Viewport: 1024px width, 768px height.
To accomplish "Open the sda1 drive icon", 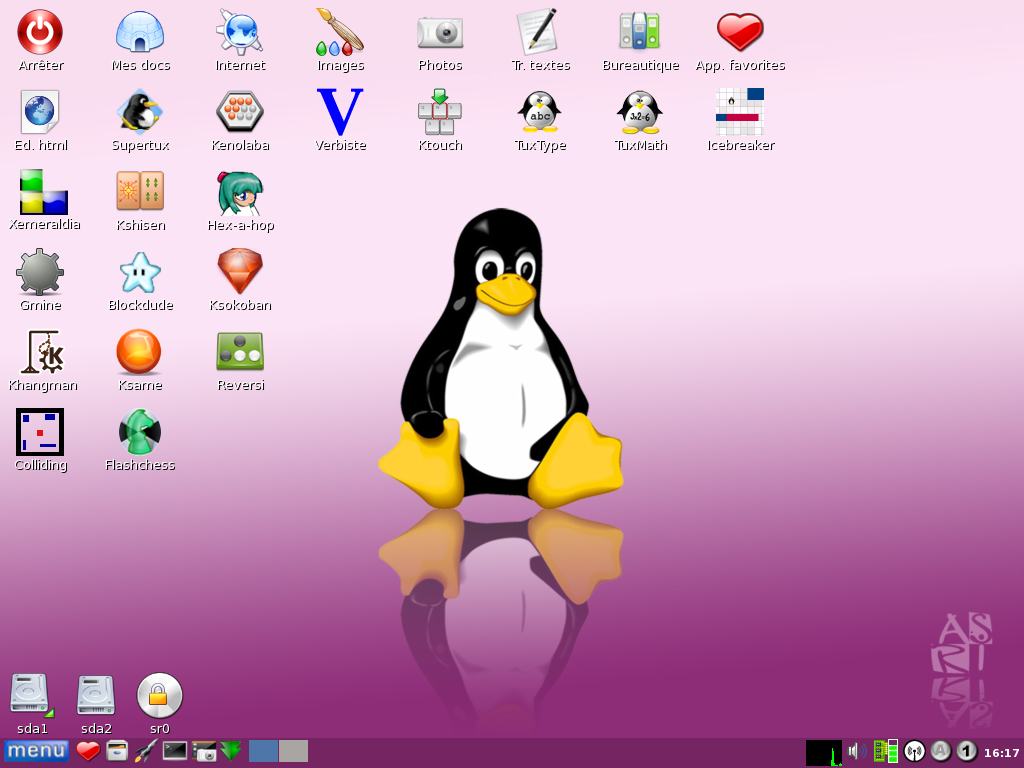I will click(31, 695).
